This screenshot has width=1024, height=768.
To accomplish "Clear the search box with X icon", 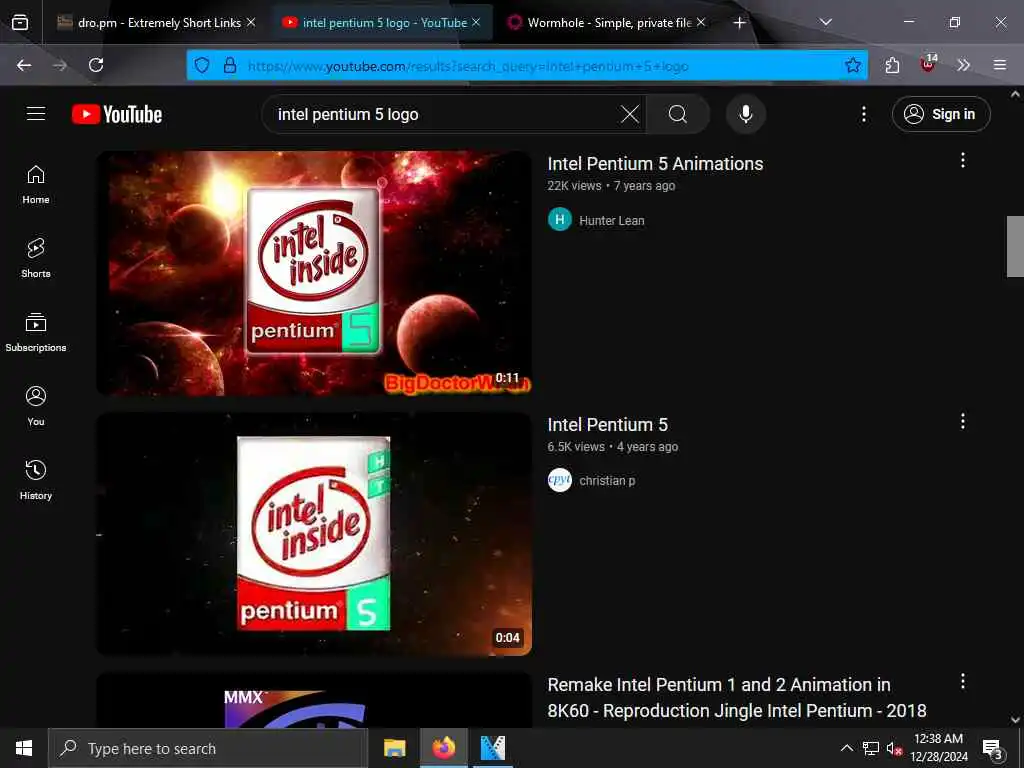I will pyautogui.click(x=630, y=114).
